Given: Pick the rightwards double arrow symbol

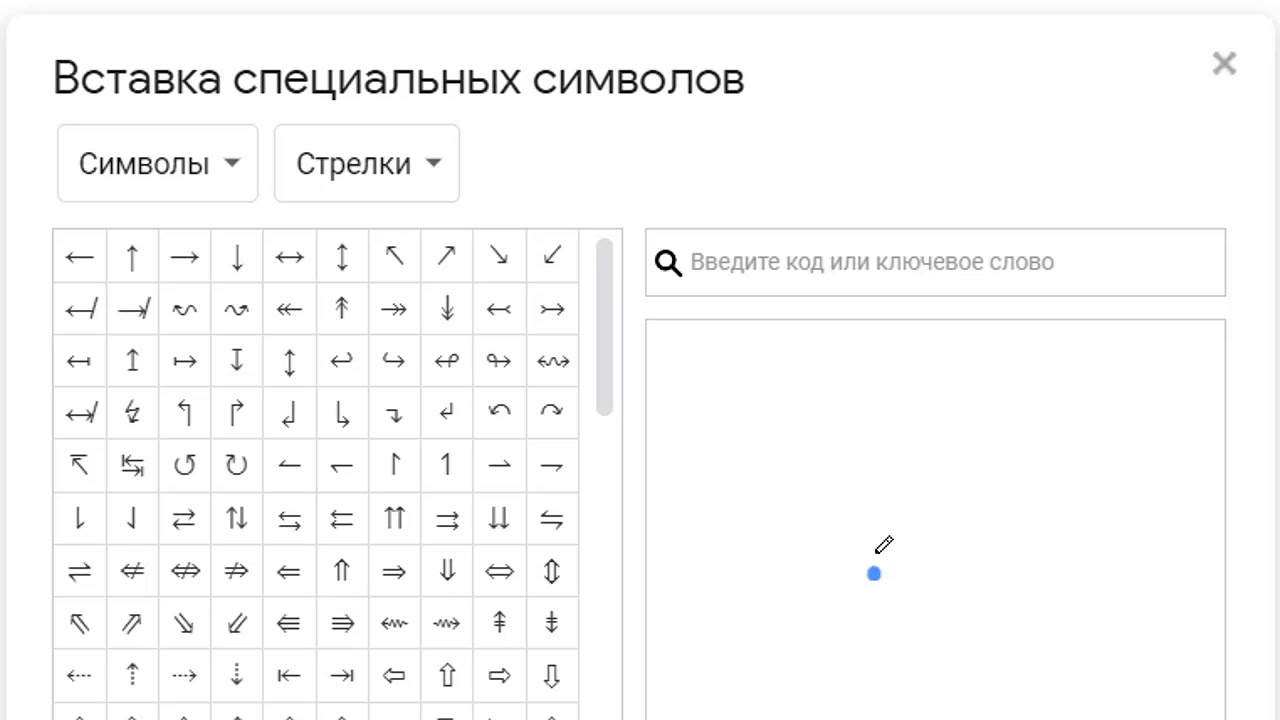Looking at the screenshot, I should [394, 570].
